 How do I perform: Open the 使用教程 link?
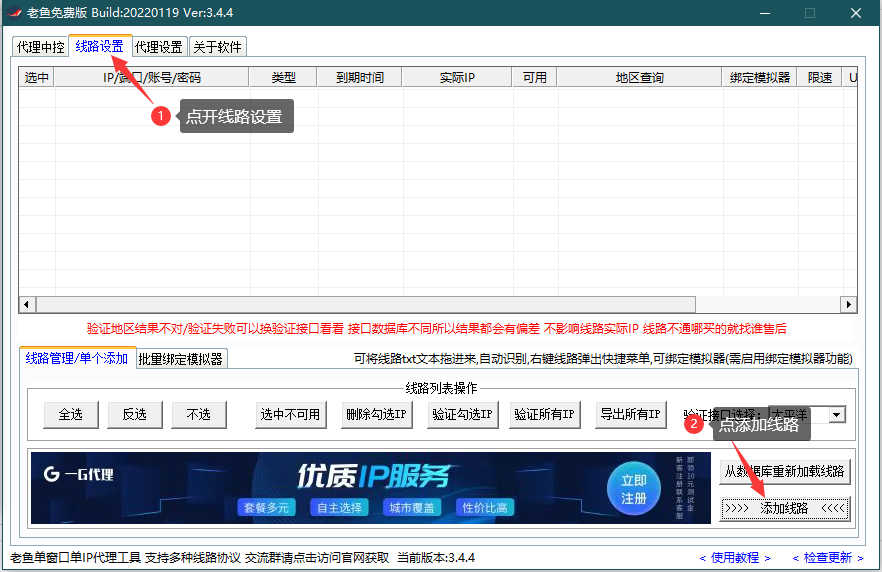[734, 557]
